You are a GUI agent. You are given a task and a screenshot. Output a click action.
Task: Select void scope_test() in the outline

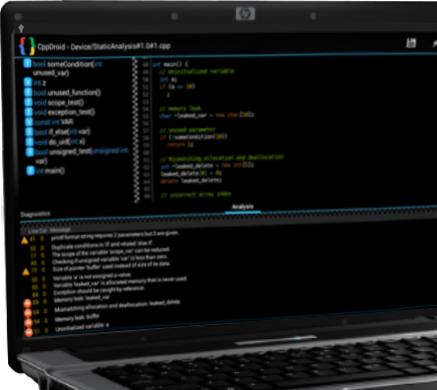tap(59, 102)
